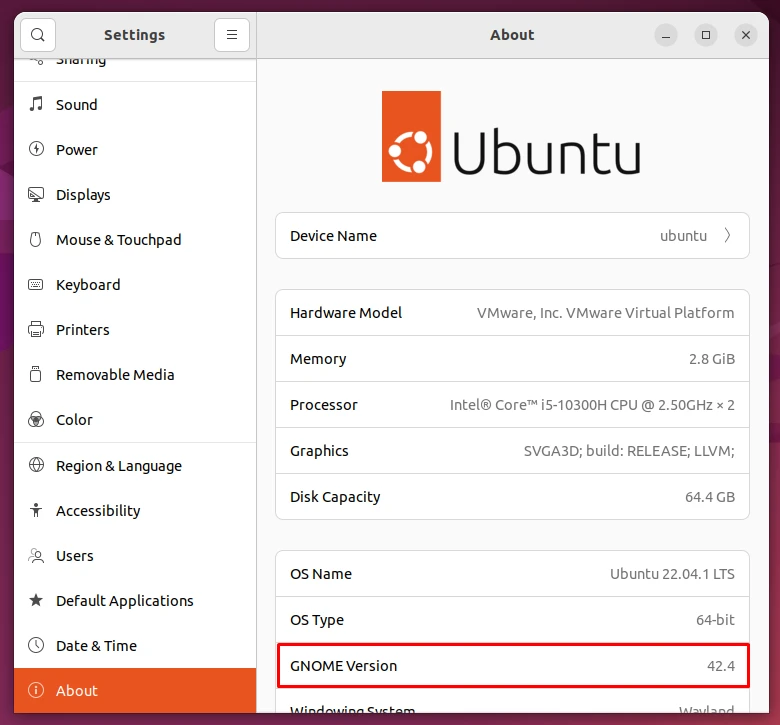This screenshot has width=780, height=725.
Task: Select the About sidebar entry
Action: [135, 691]
